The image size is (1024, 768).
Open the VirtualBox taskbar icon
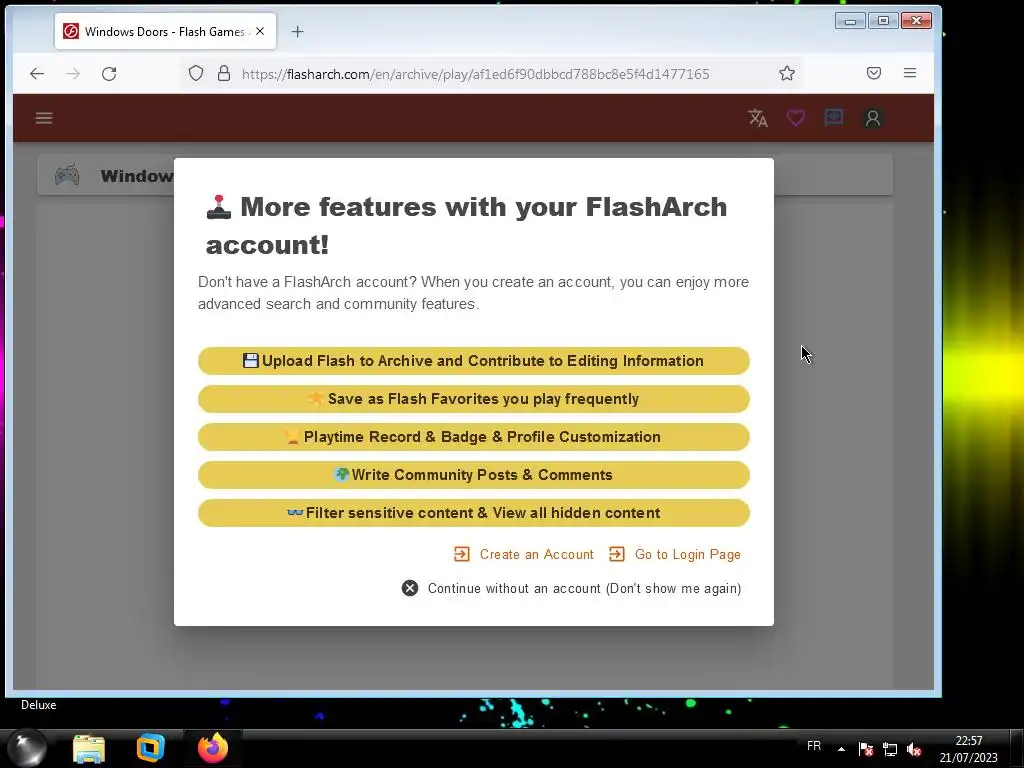(x=150, y=748)
